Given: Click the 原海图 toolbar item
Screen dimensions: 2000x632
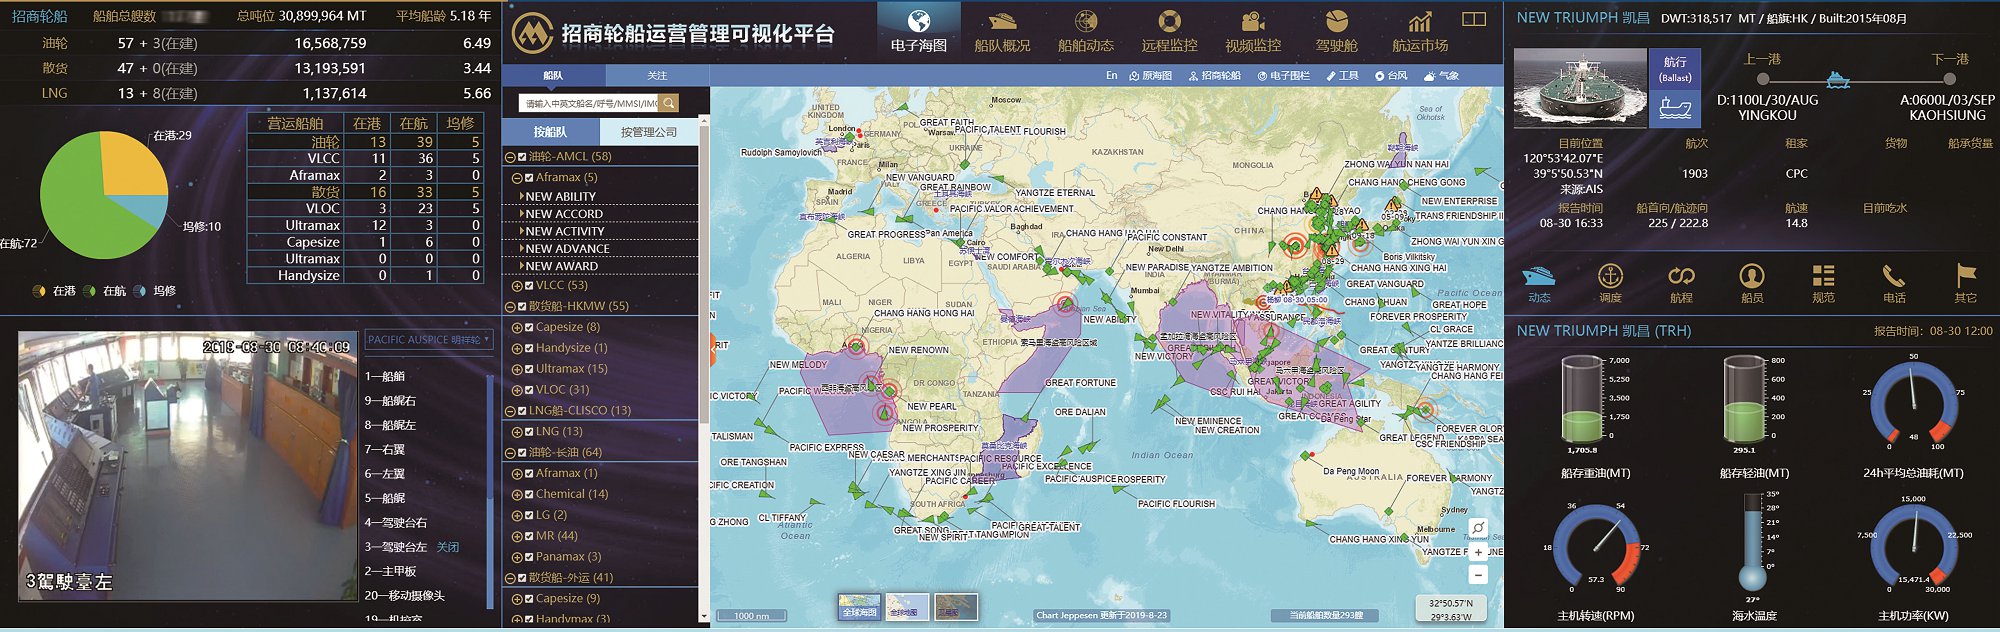Looking at the screenshot, I should [x=1150, y=76].
